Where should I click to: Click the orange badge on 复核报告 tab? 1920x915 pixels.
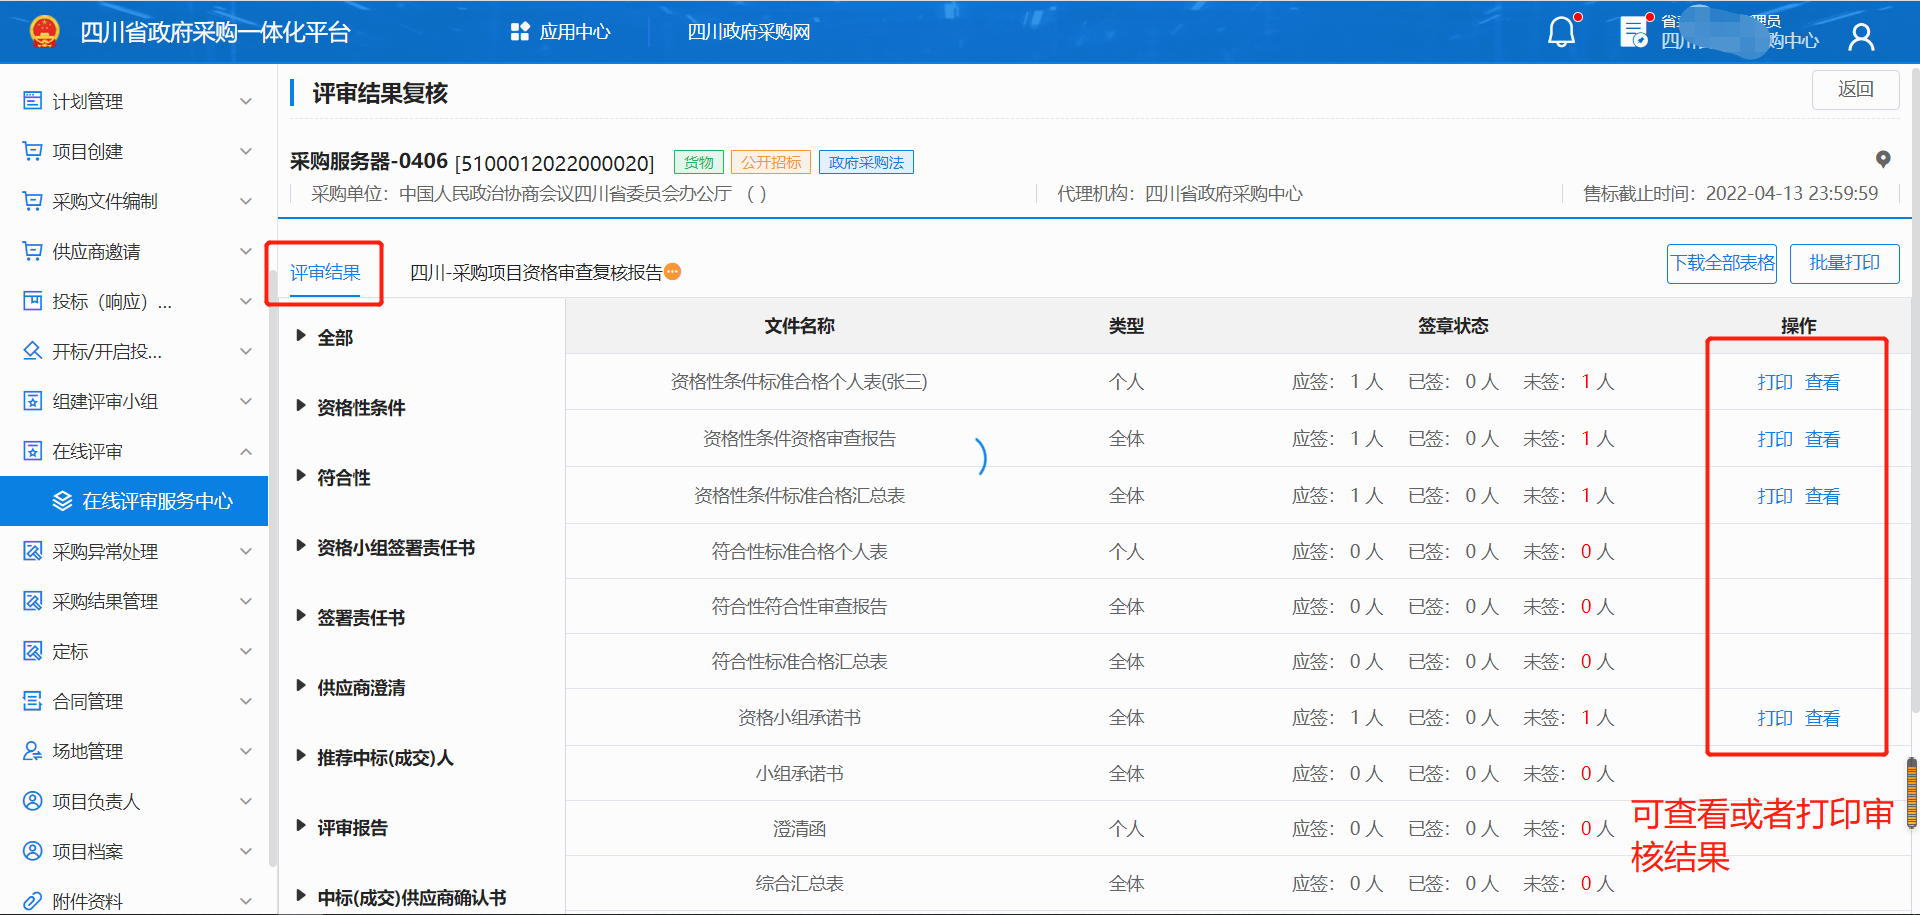tap(673, 271)
